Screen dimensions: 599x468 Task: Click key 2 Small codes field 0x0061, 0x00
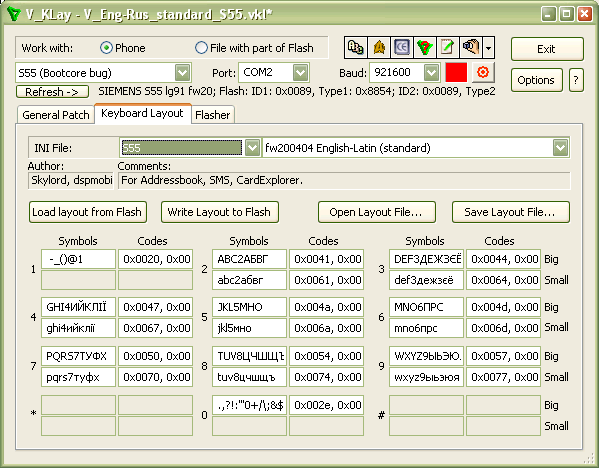point(327,280)
